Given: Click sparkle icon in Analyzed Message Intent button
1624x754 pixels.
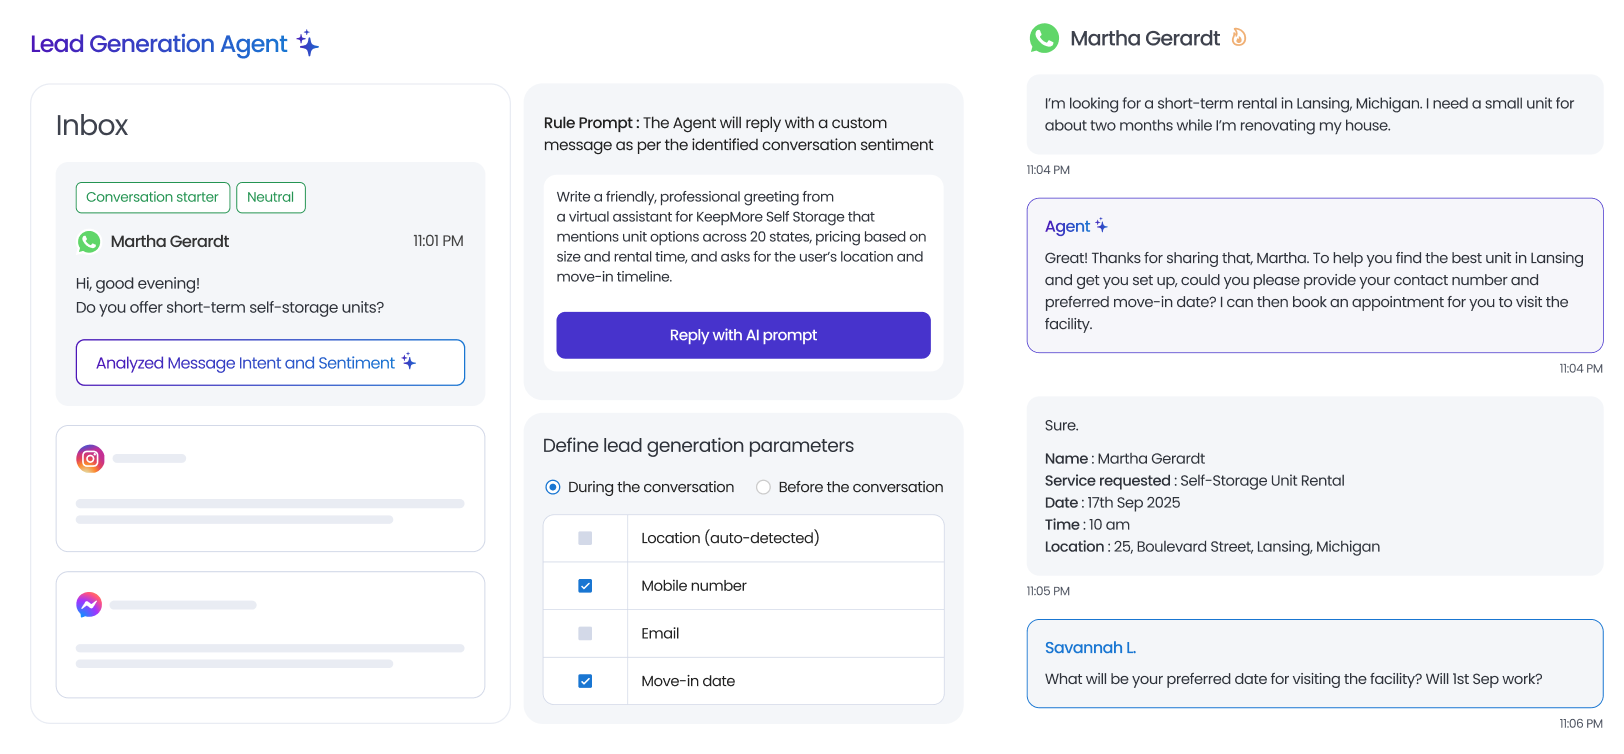Looking at the screenshot, I should pyautogui.click(x=409, y=362).
